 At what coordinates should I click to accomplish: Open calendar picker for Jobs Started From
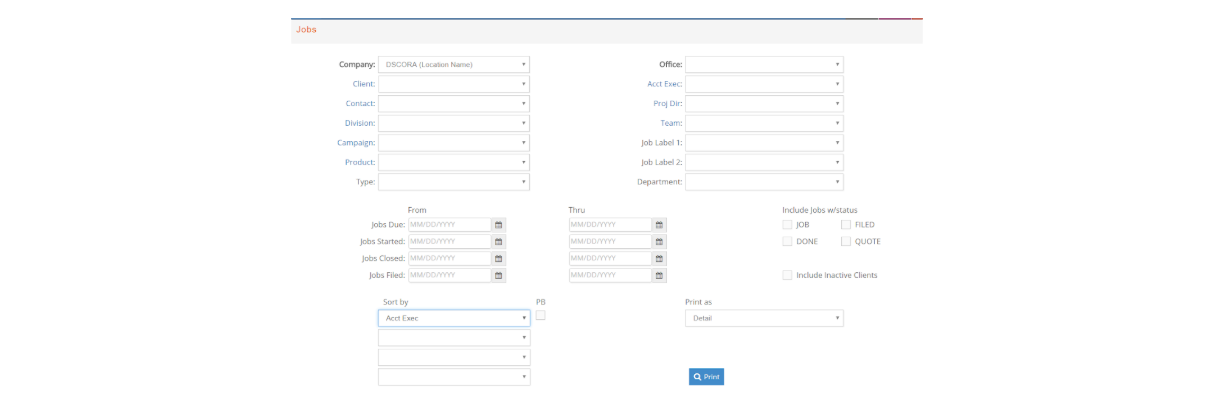click(x=499, y=242)
